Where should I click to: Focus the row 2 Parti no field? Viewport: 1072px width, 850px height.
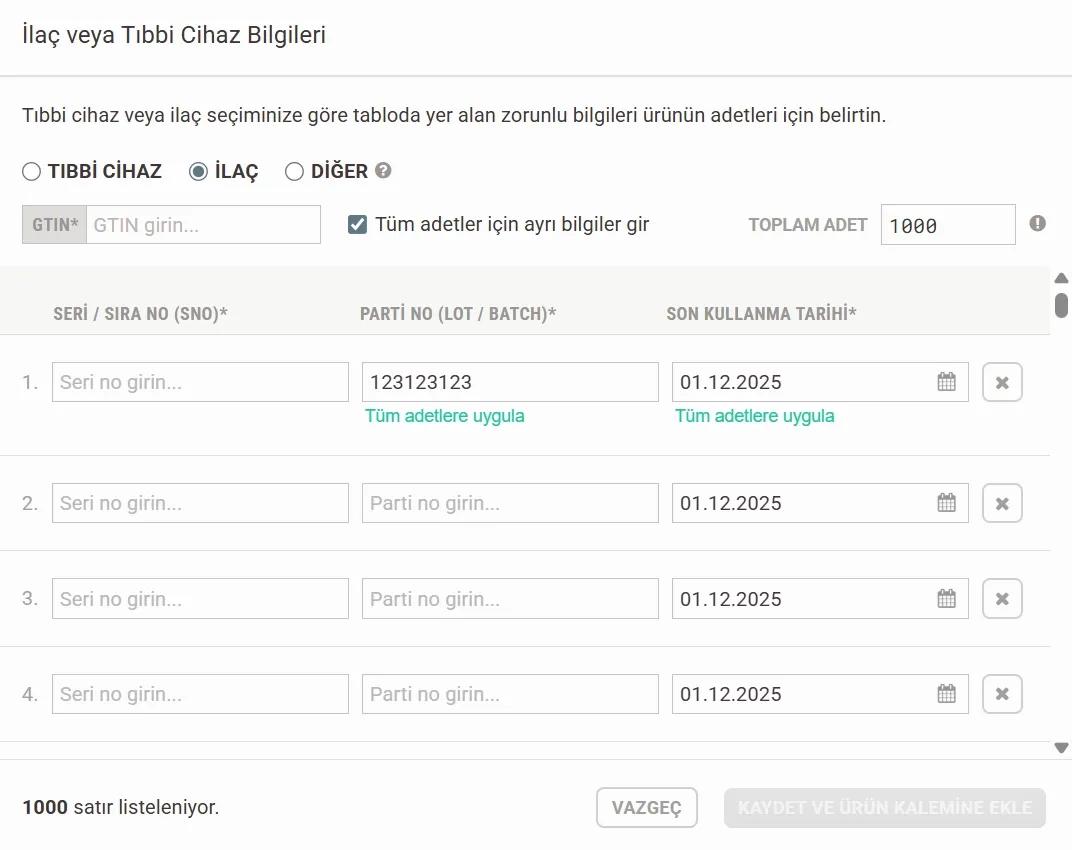click(x=510, y=503)
